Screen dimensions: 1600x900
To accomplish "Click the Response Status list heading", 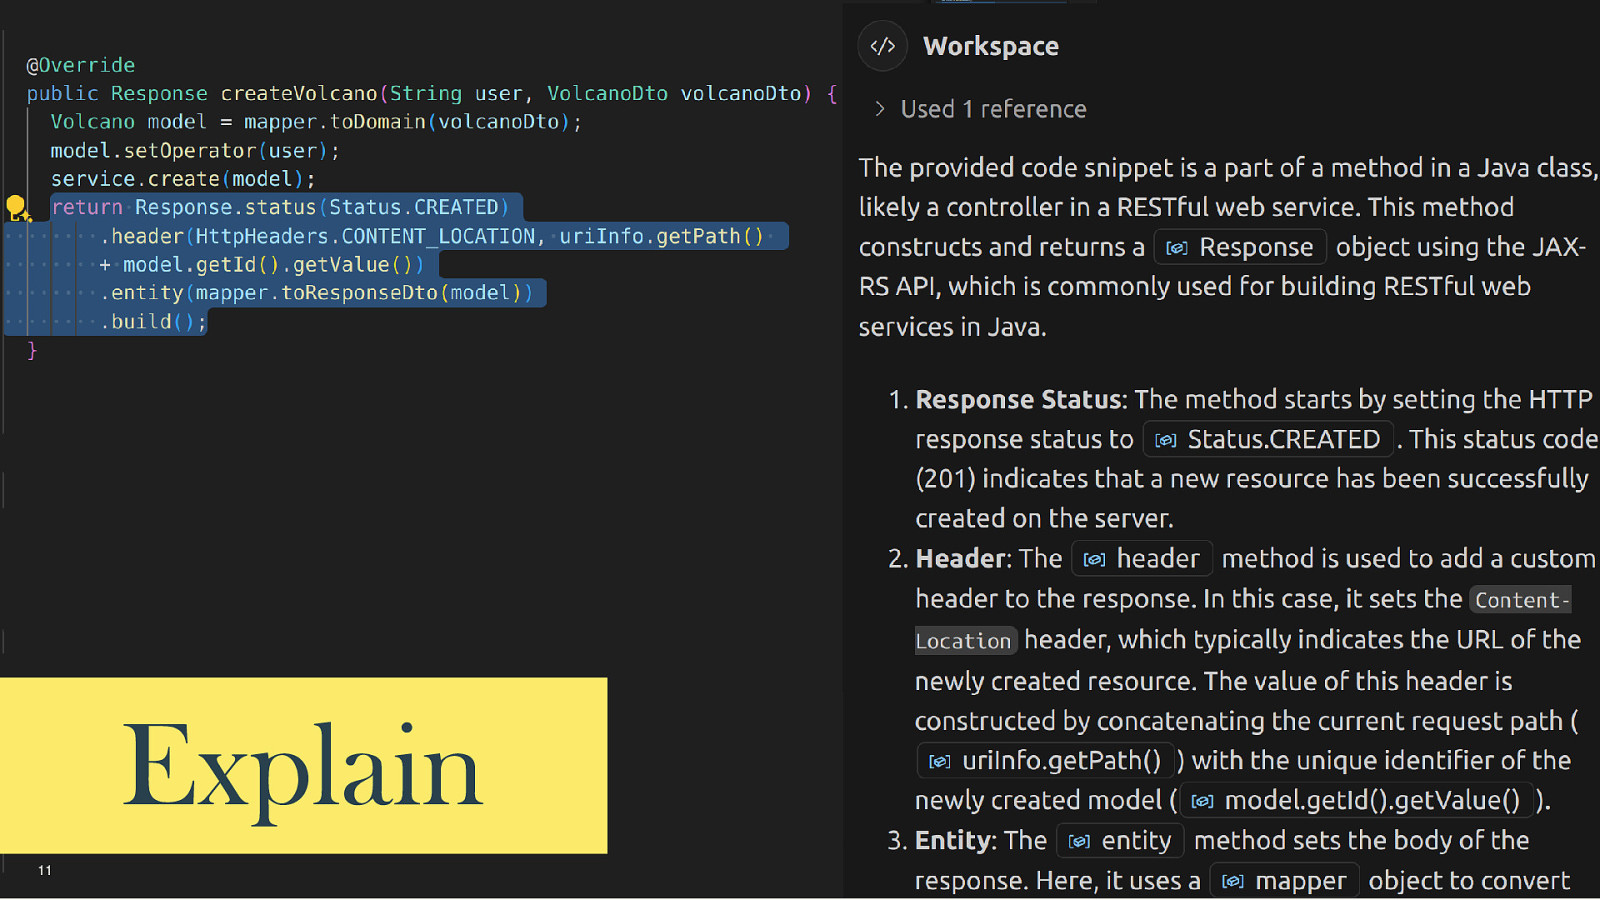I will point(1018,400).
